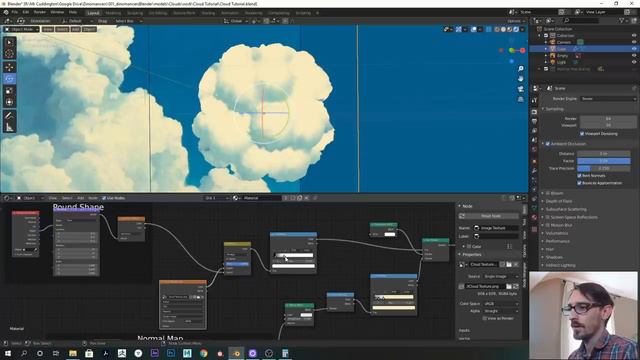Viewport: 640px width, 360px height.
Task: Select wireframe viewport shading mode
Action: (x=497, y=29)
